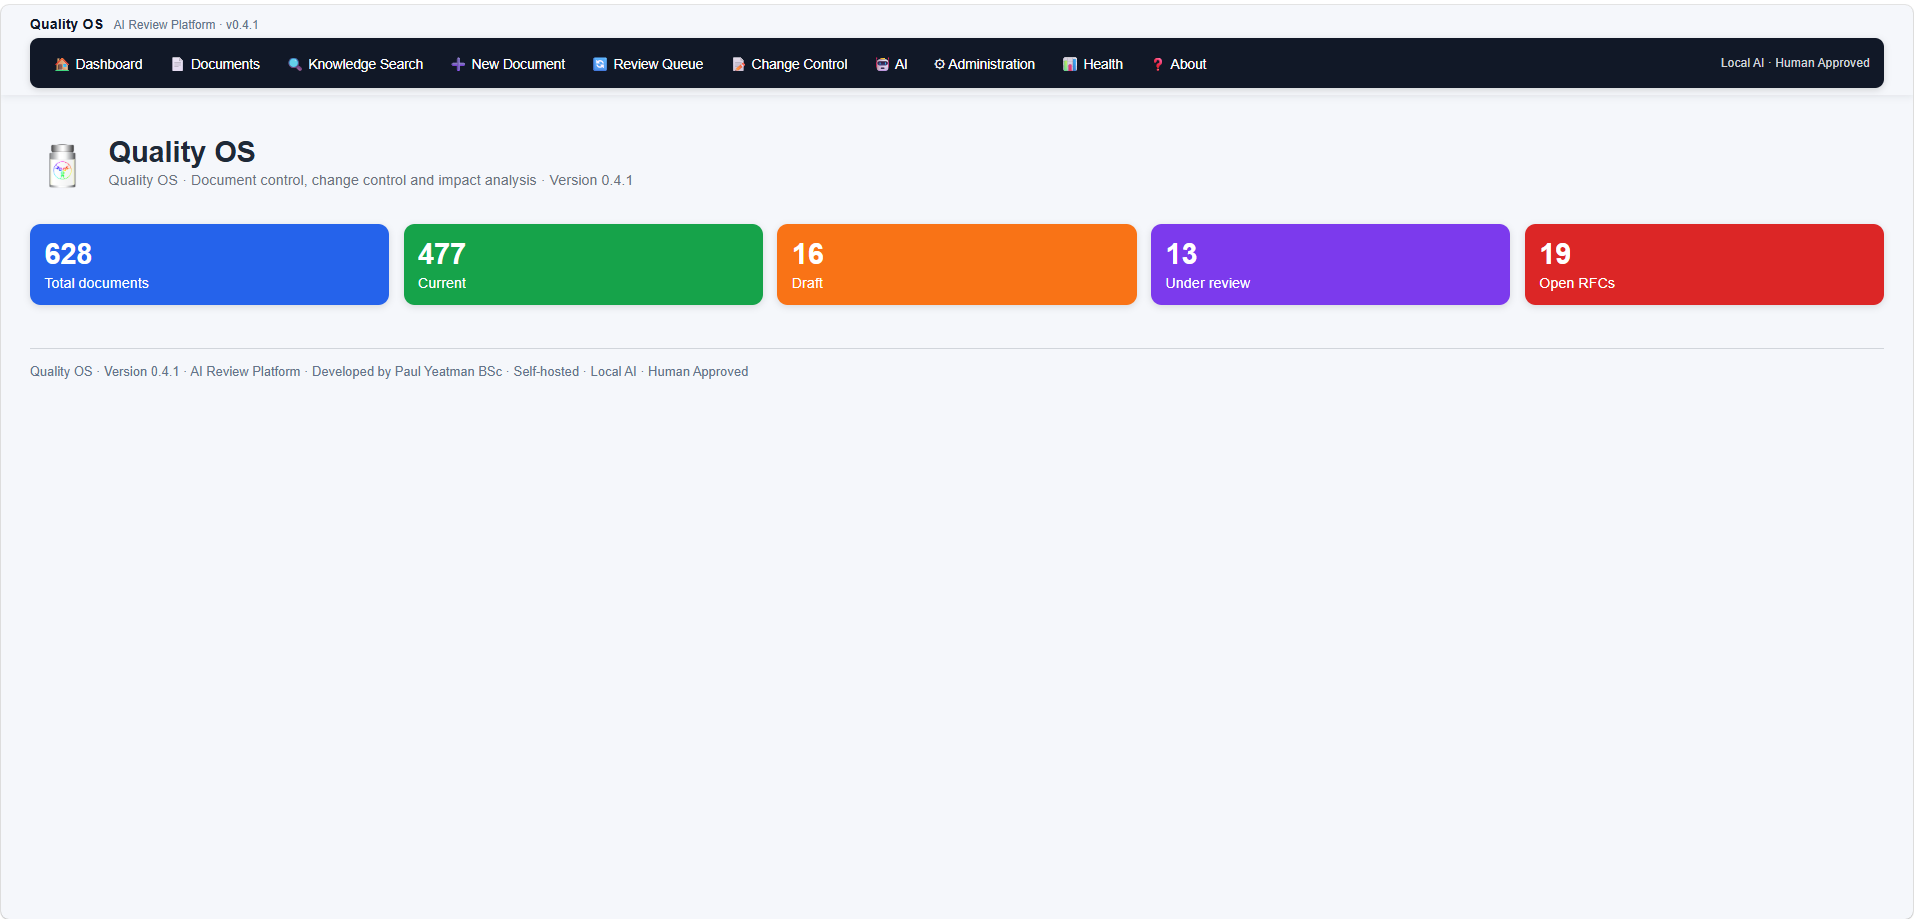Viewport: 1917px width, 919px height.
Task: Click the Documents page icon
Action: tap(178, 64)
